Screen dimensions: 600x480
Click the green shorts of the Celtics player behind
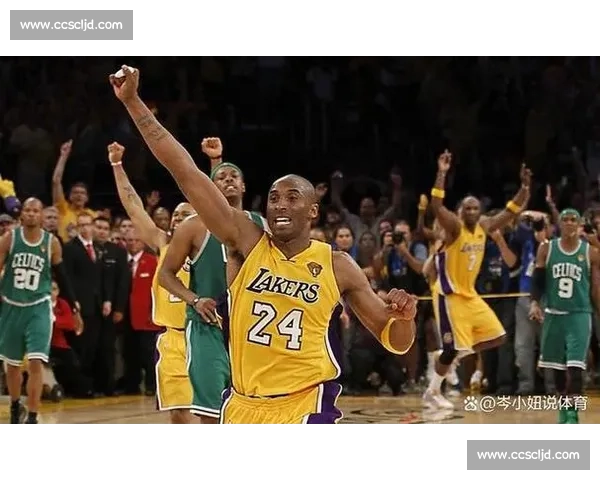click(x=206, y=365)
